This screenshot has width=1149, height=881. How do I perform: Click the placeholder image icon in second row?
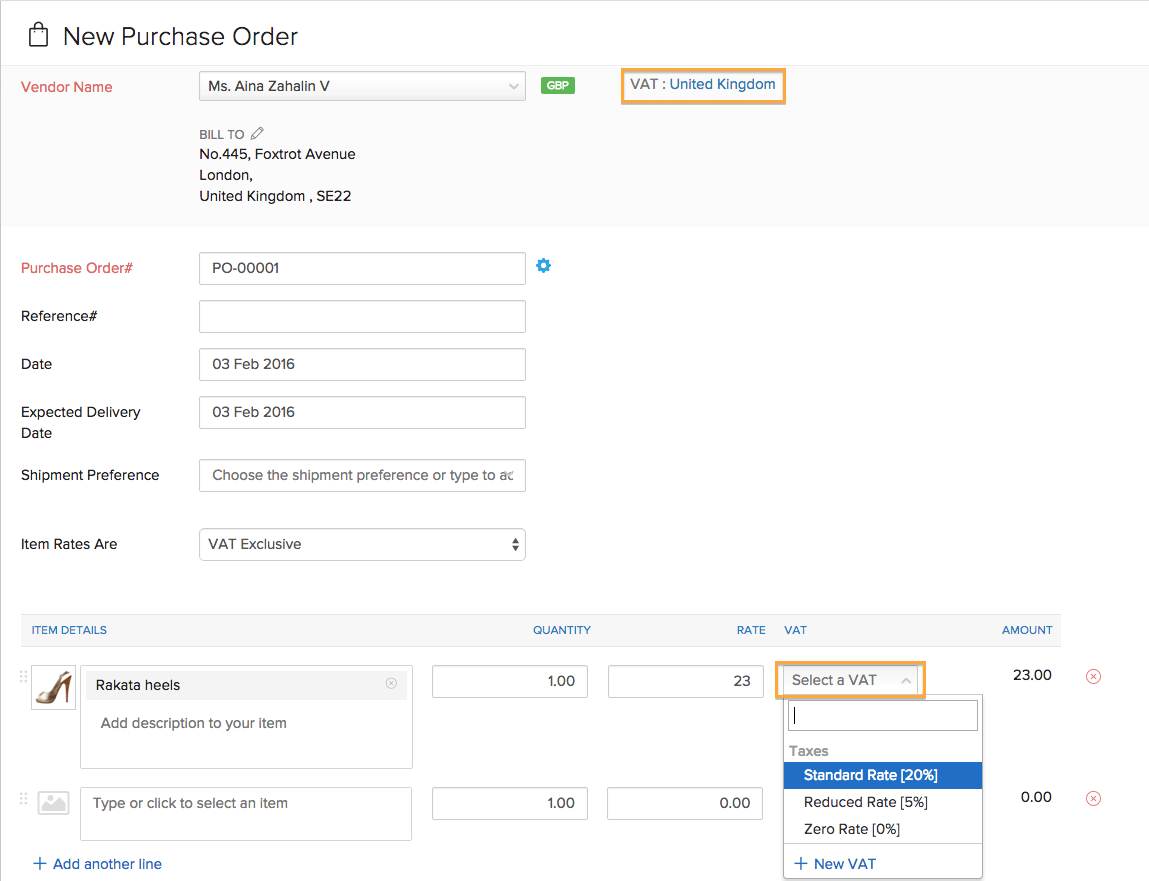pos(53,802)
